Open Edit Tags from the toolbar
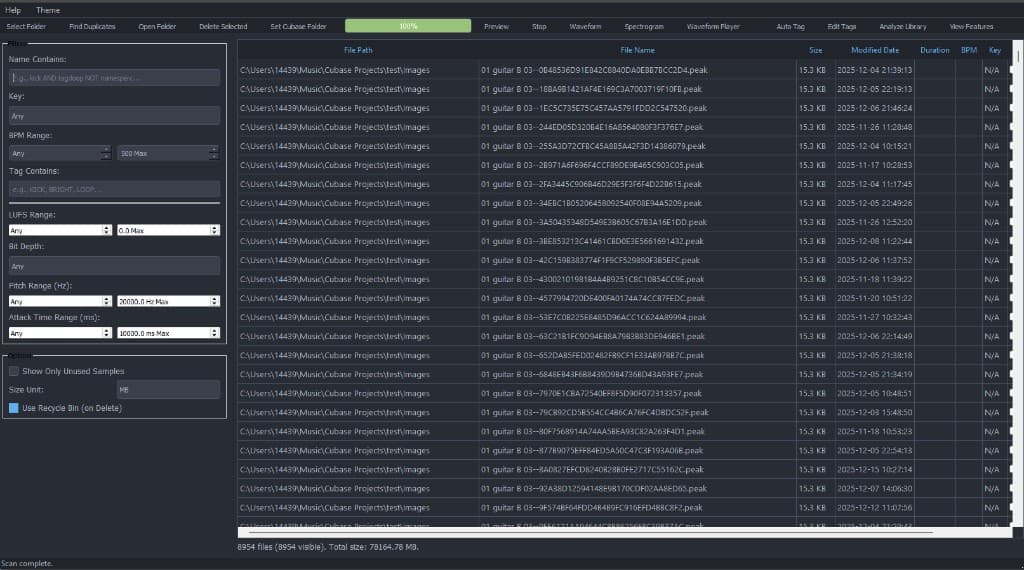1024x570 pixels. coord(842,26)
